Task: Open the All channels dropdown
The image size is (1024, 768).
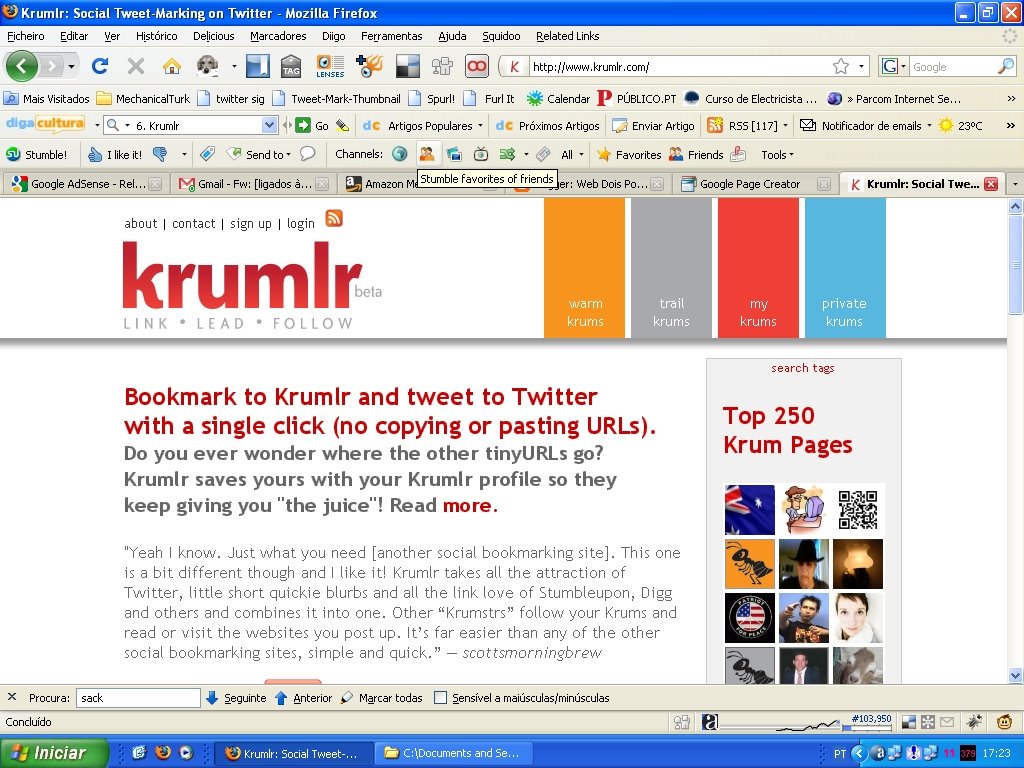Action: coord(573,155)
